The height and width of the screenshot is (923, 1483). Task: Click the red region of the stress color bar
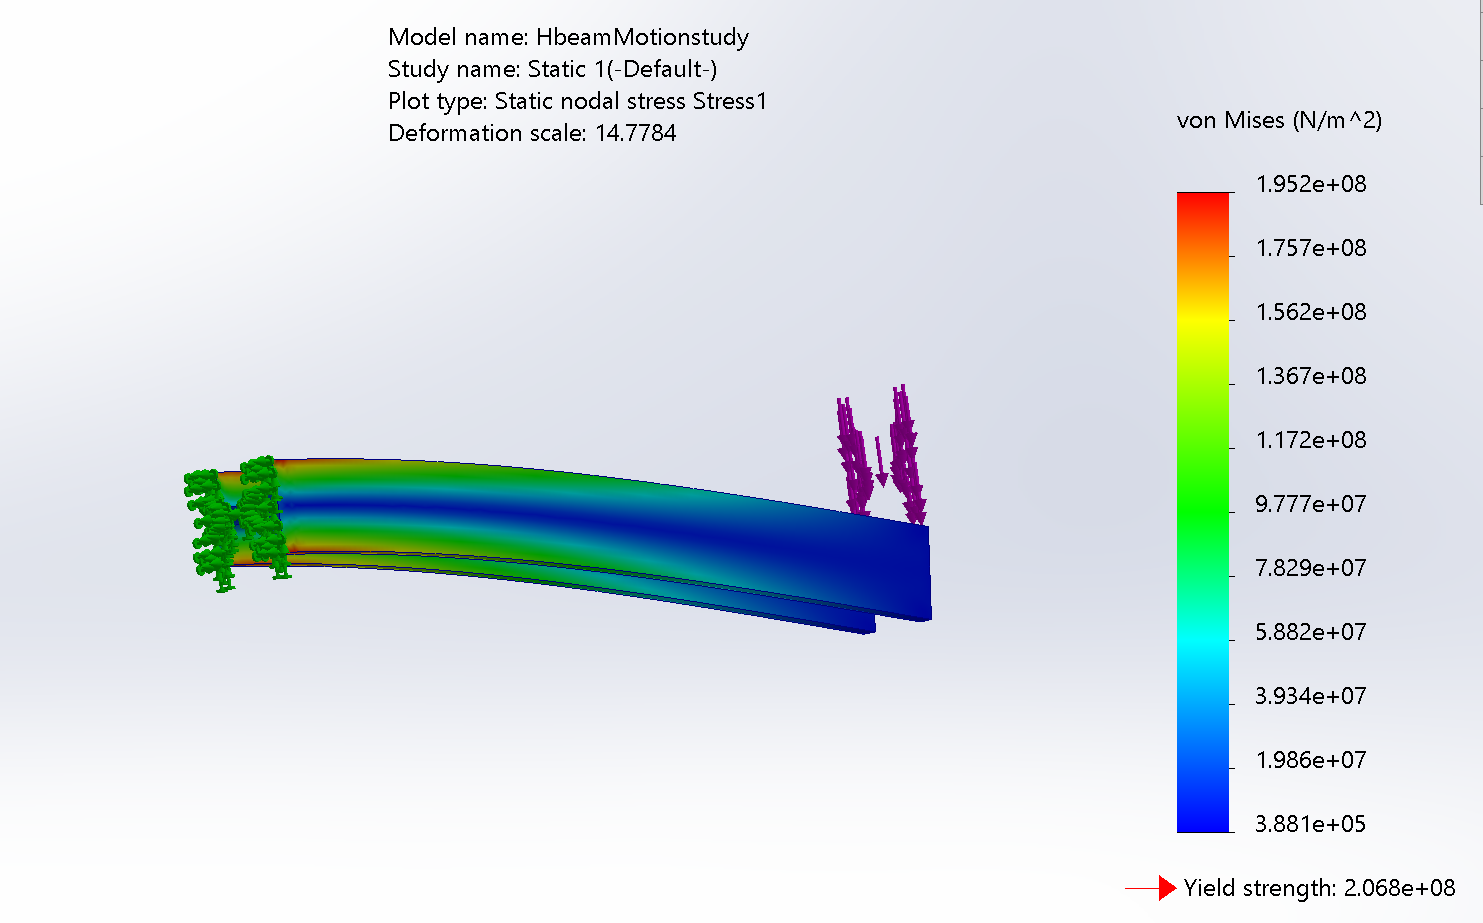[x=1203, y=205]
